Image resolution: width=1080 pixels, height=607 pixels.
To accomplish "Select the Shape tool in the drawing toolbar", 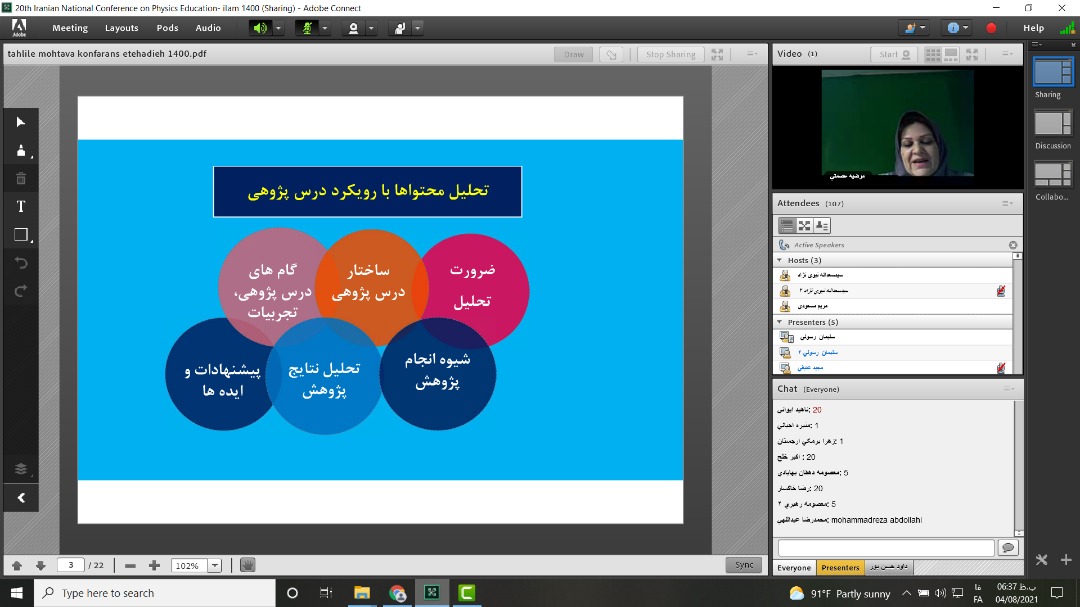I will (20, 235).
